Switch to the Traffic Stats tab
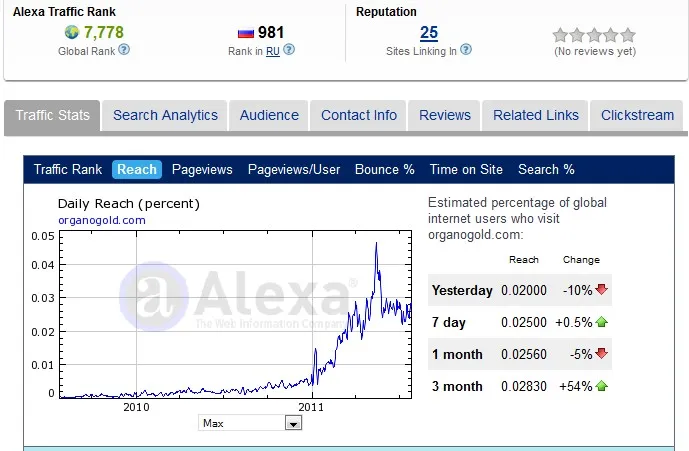This screenshot has width=689, height=451. 52,115
